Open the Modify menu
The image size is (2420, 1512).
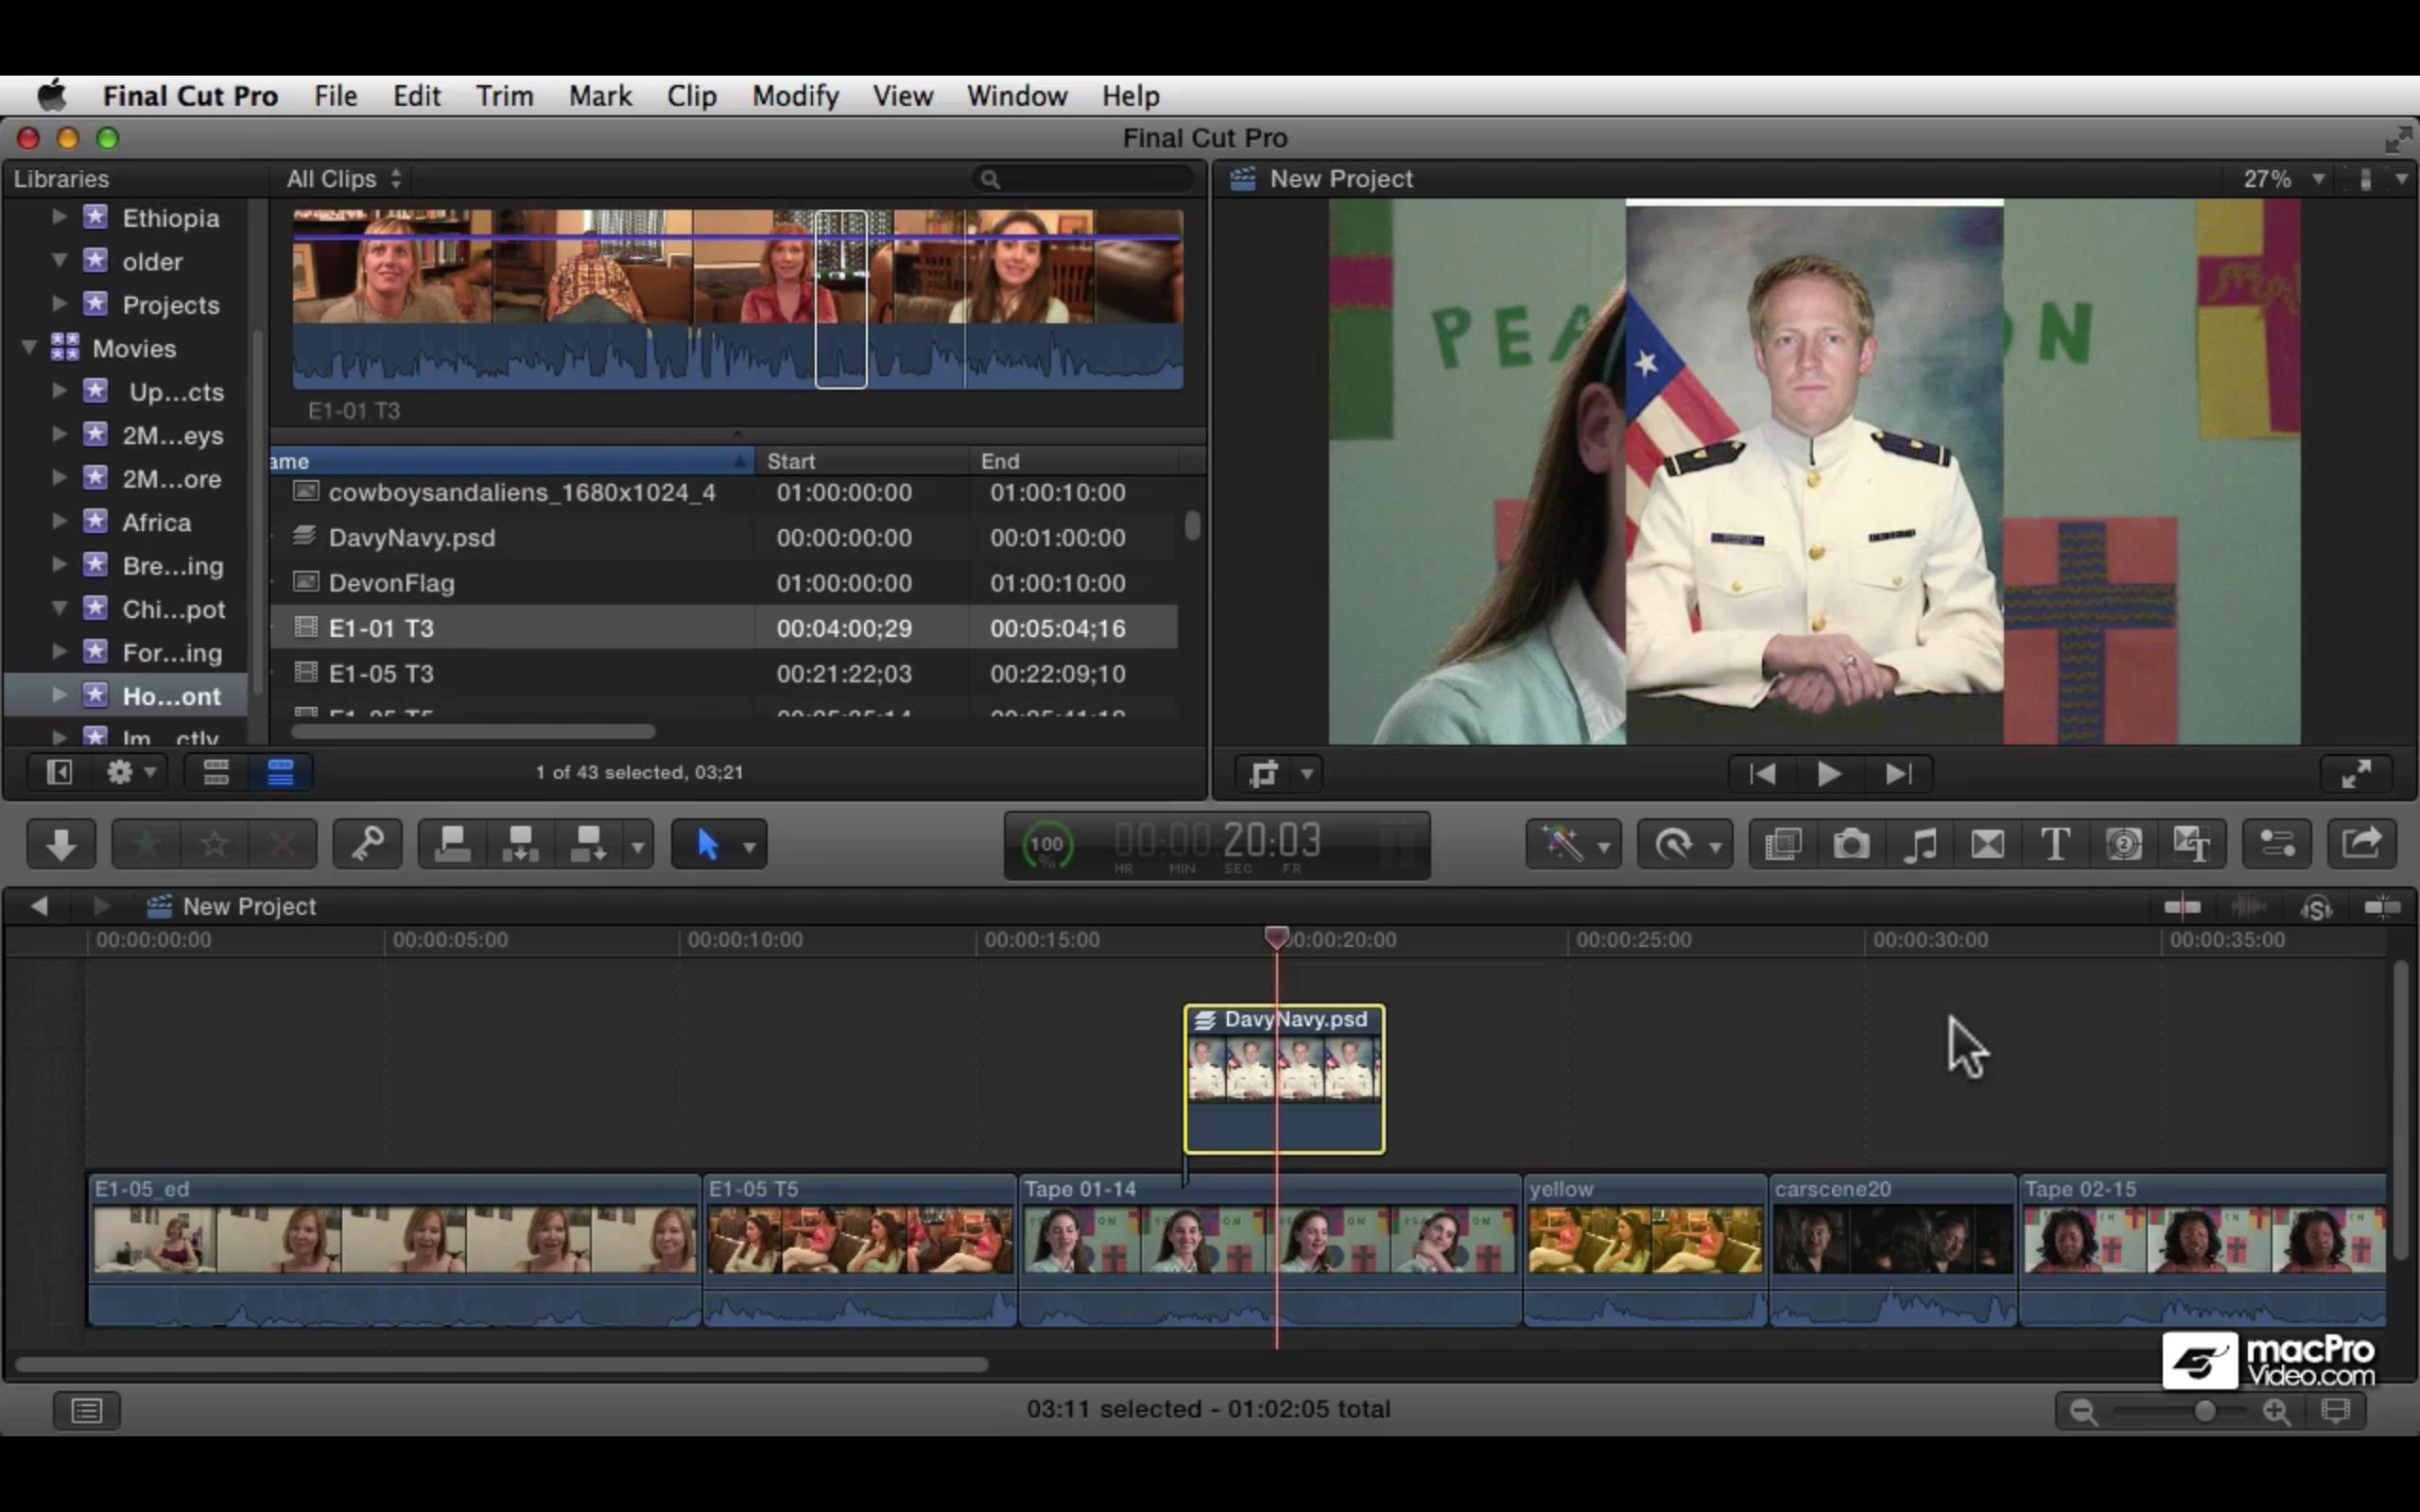(795, 96)
